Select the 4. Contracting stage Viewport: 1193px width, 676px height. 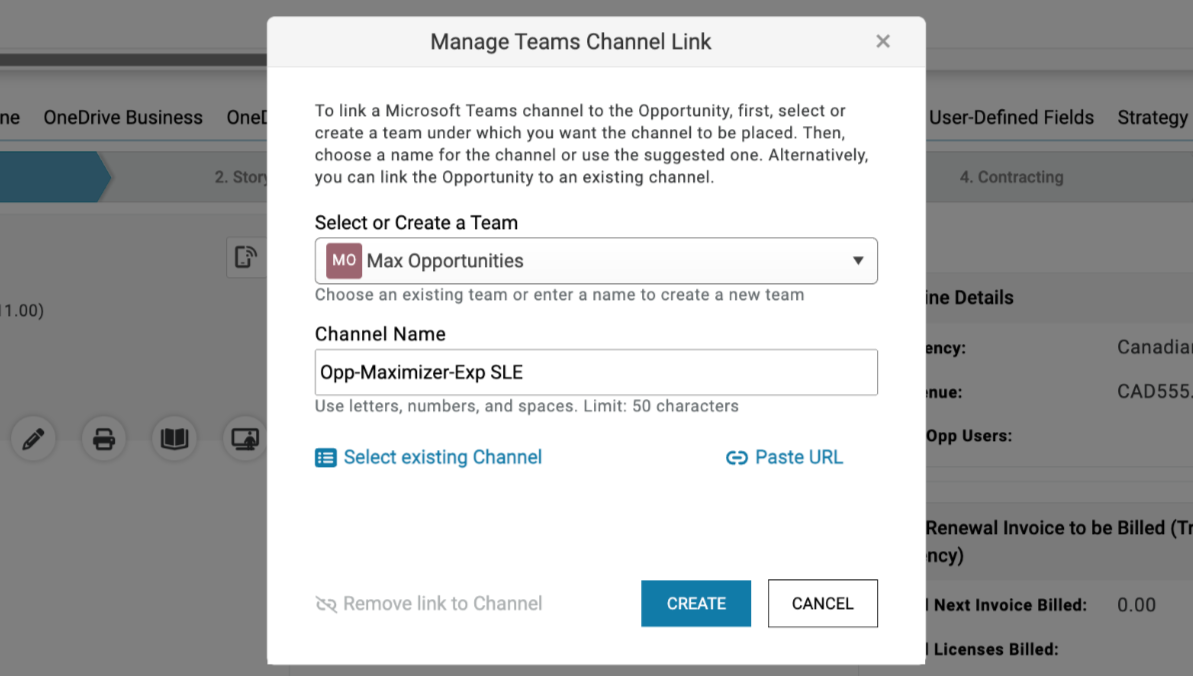pyautogui.click(x=1011, y=177)
